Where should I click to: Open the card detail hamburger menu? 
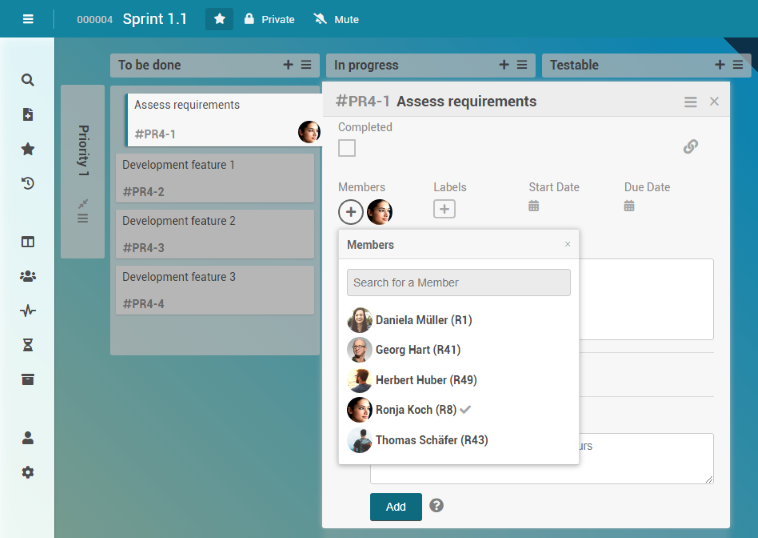690,102
